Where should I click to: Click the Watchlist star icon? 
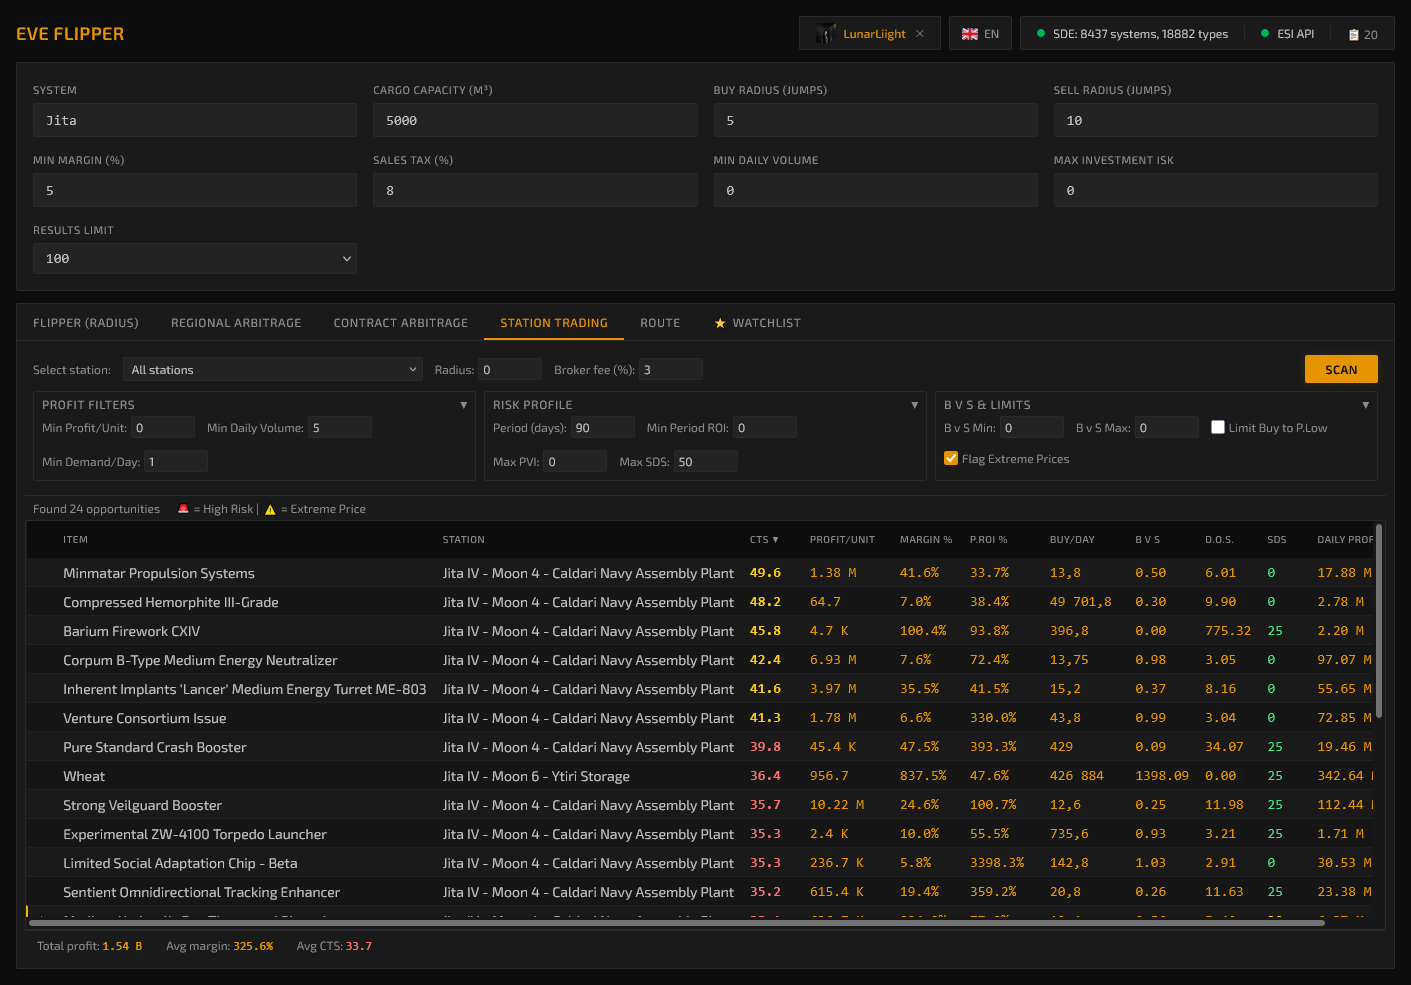[x=720, y=323]
